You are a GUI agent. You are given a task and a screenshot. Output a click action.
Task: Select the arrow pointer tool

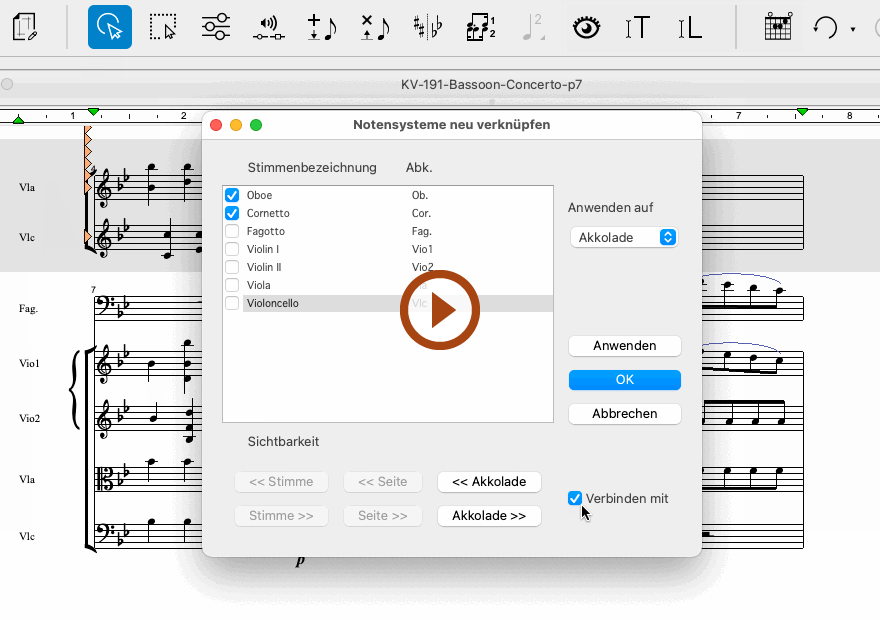click(x=109, y=27)
